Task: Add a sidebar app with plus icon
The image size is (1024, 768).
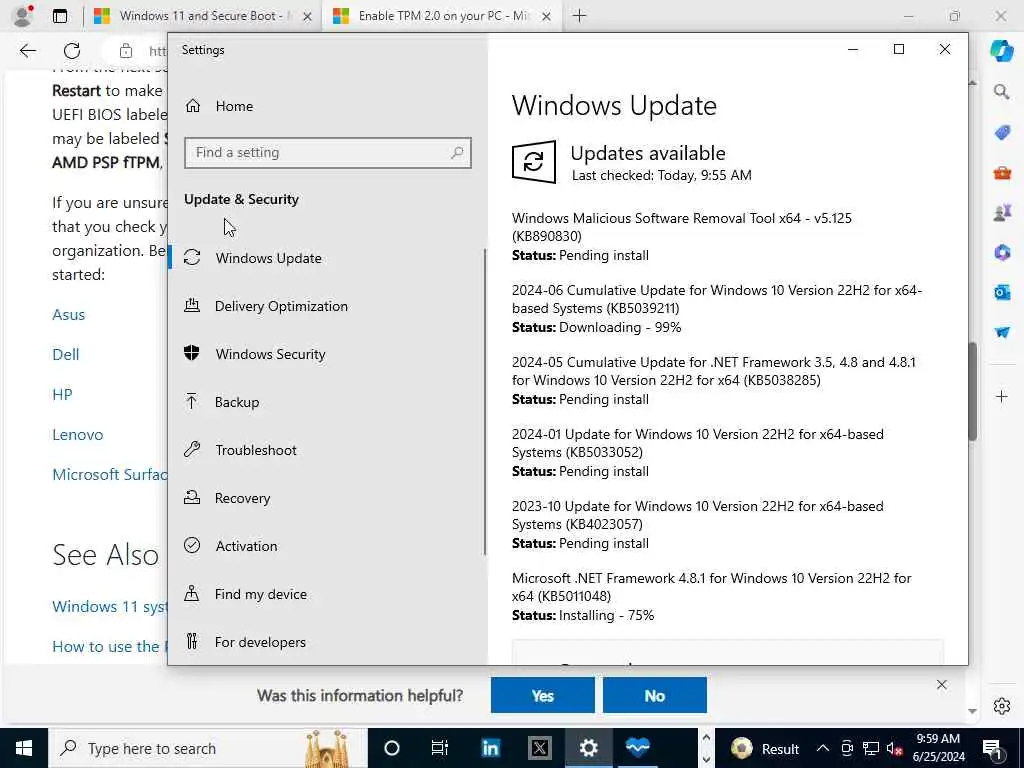Action: 1002,396
